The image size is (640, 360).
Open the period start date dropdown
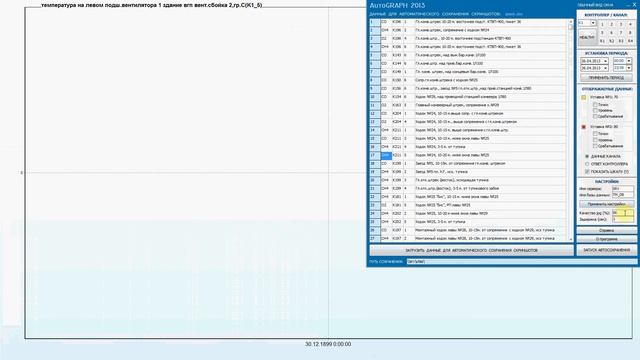coord(605,61)
